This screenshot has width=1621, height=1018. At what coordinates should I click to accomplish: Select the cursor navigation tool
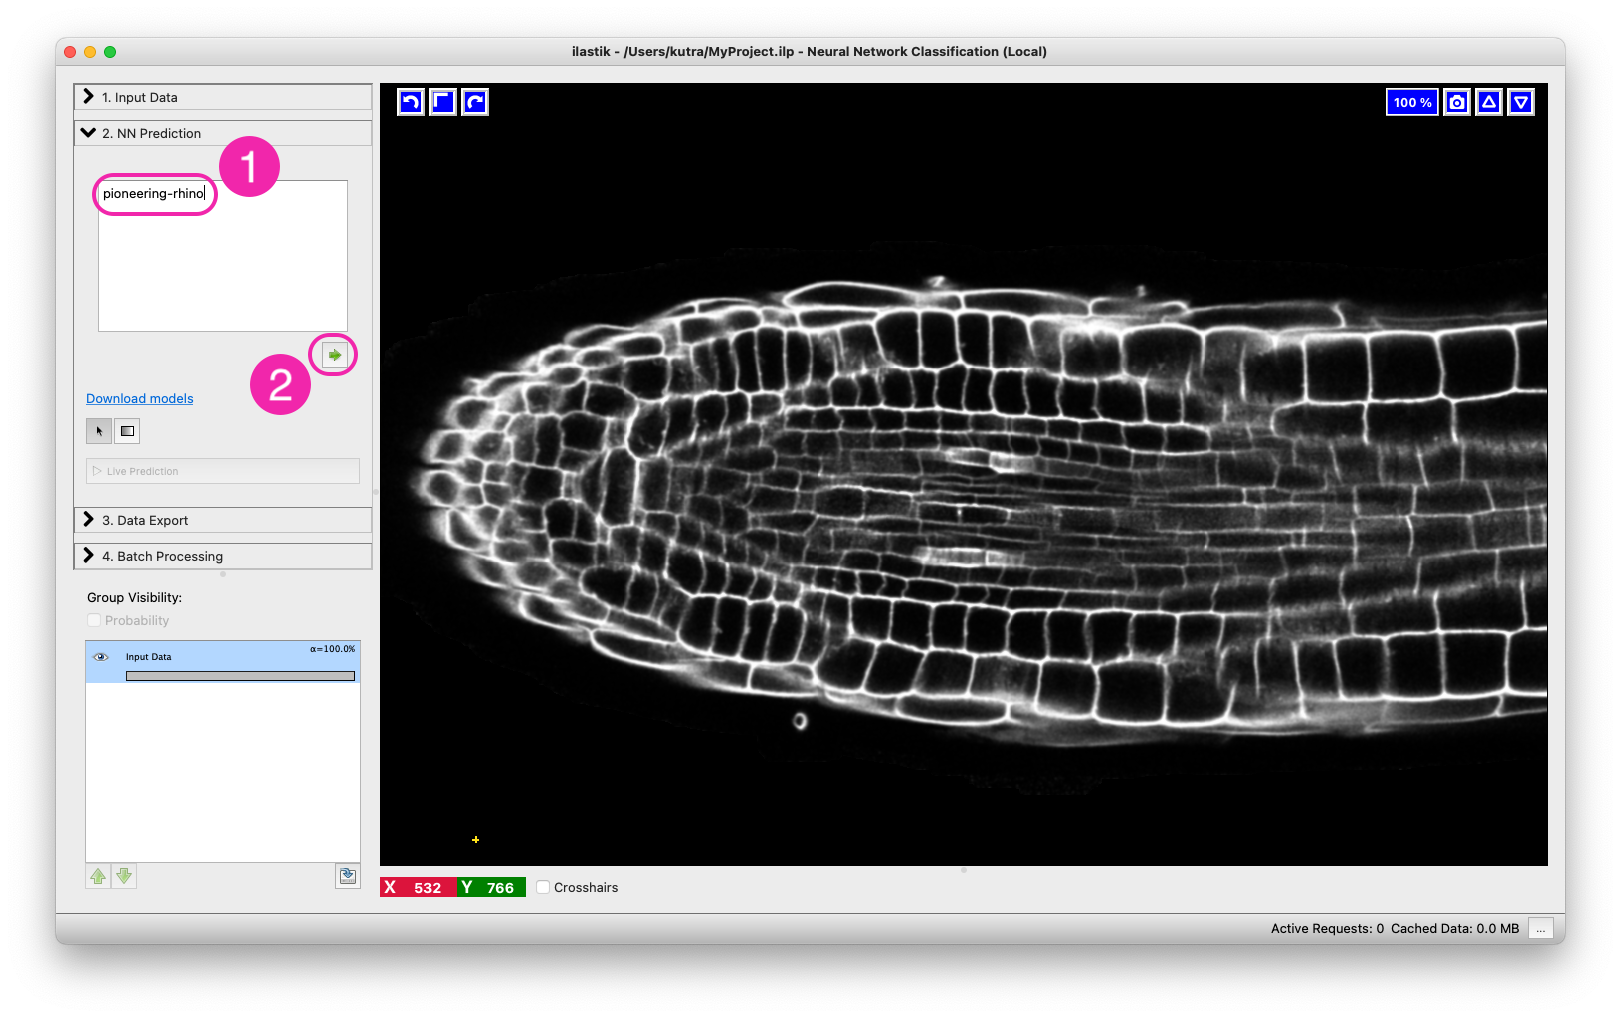tap(99, 431)
